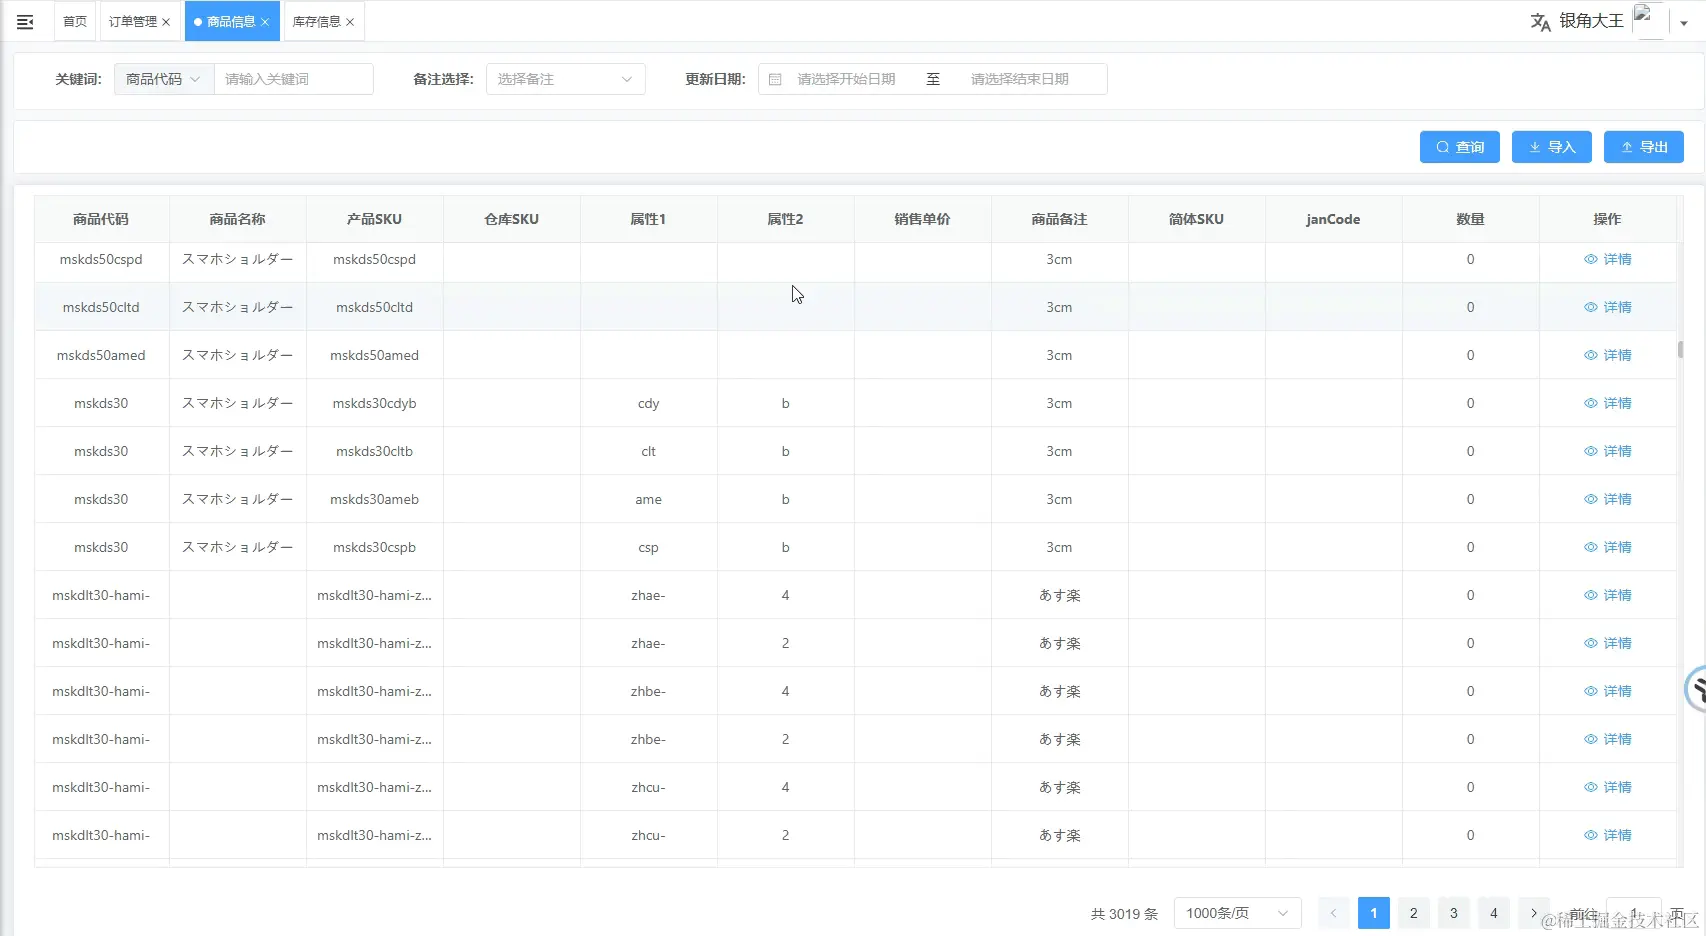Viewport: 1706px width, 936px height.
Task: Click eye icon in mskds30cdyb row
Action: 1591,403
